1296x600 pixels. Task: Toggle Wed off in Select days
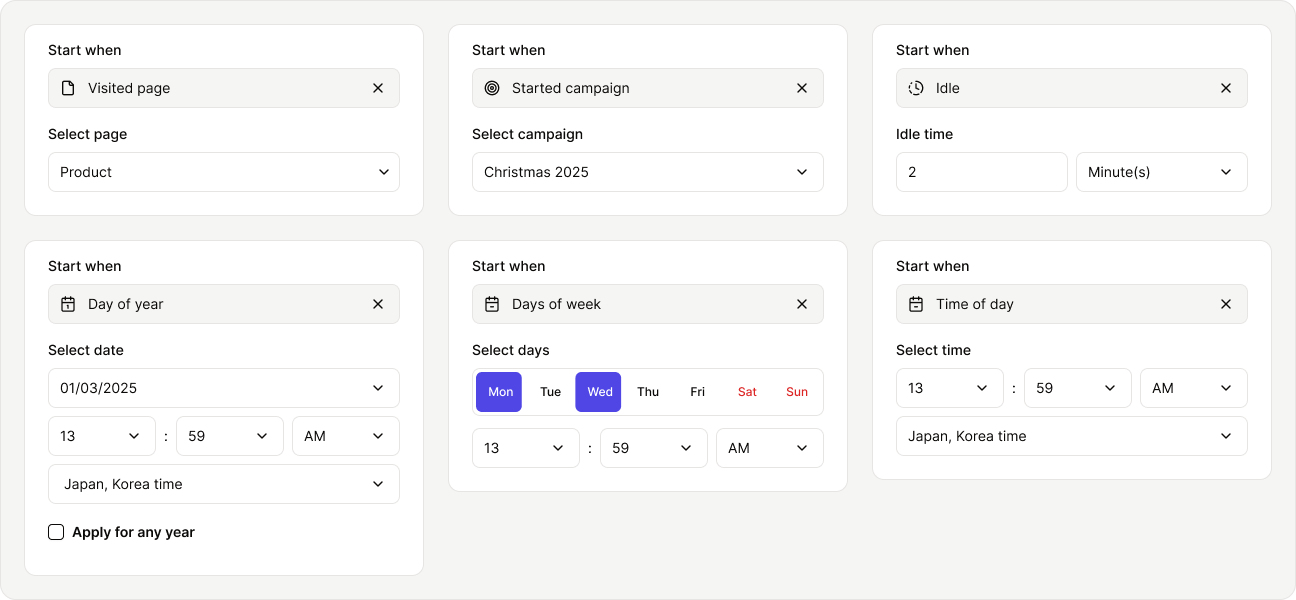click(598, 392)
